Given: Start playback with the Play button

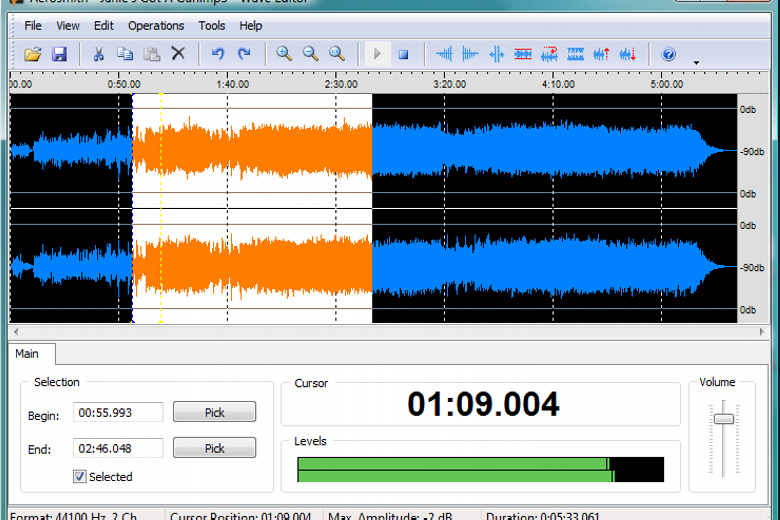Looking at the screenshot, I should (x=377, y=54).
